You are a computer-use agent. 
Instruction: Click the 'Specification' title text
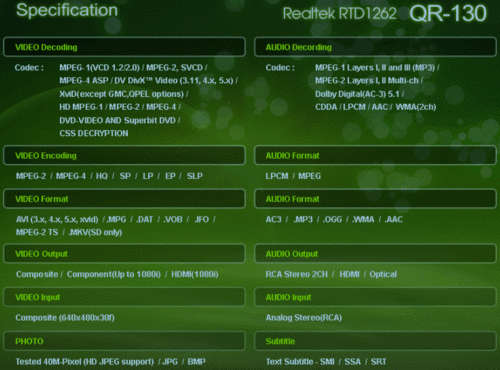[67, 10]
